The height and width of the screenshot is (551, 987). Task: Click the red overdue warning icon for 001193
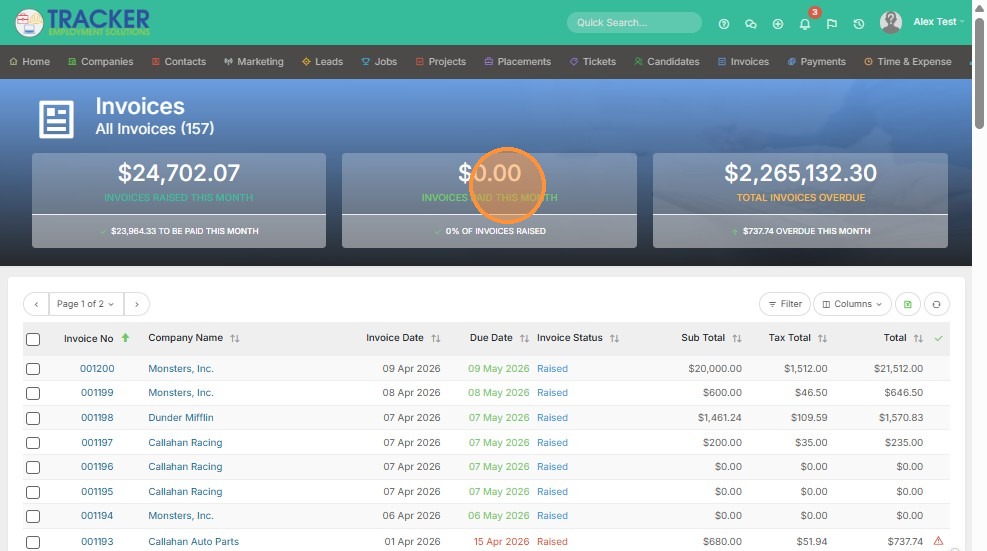(x=938, y=541)
